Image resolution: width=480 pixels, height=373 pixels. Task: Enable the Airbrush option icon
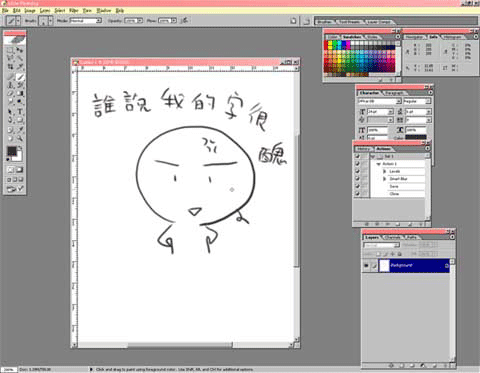[184, 21]
